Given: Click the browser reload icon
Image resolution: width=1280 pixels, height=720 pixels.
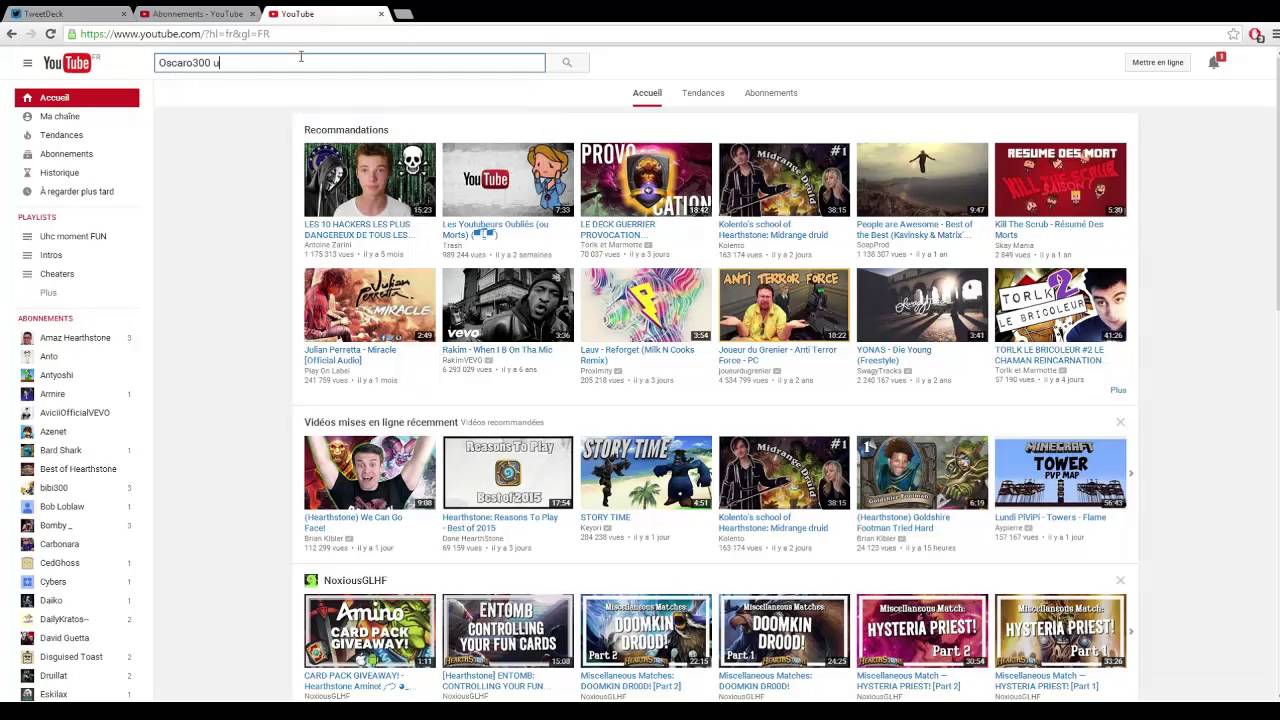Looking at the screenshot, I should (50, 34).
